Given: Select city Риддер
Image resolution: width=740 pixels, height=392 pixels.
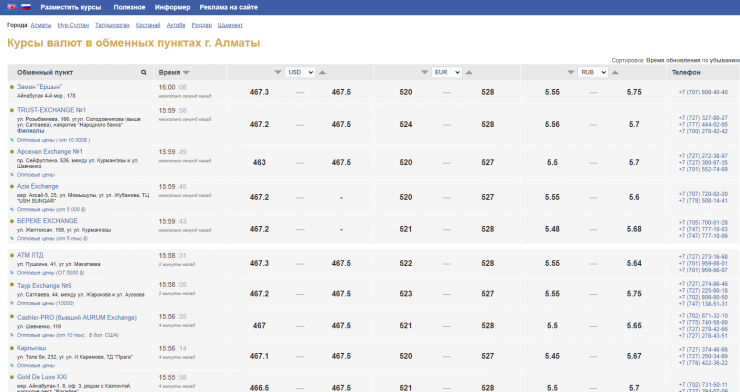Looking at the screenshot, I should [x=202, y=25].
